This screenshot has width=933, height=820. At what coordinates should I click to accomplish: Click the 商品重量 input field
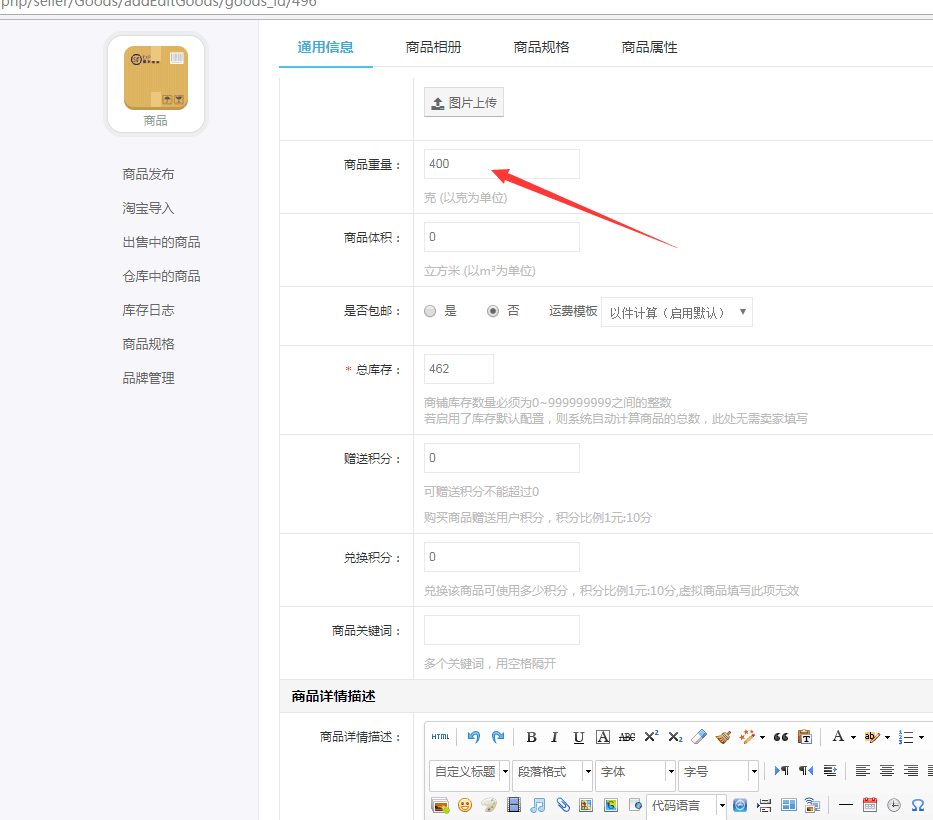click(501, 164)
